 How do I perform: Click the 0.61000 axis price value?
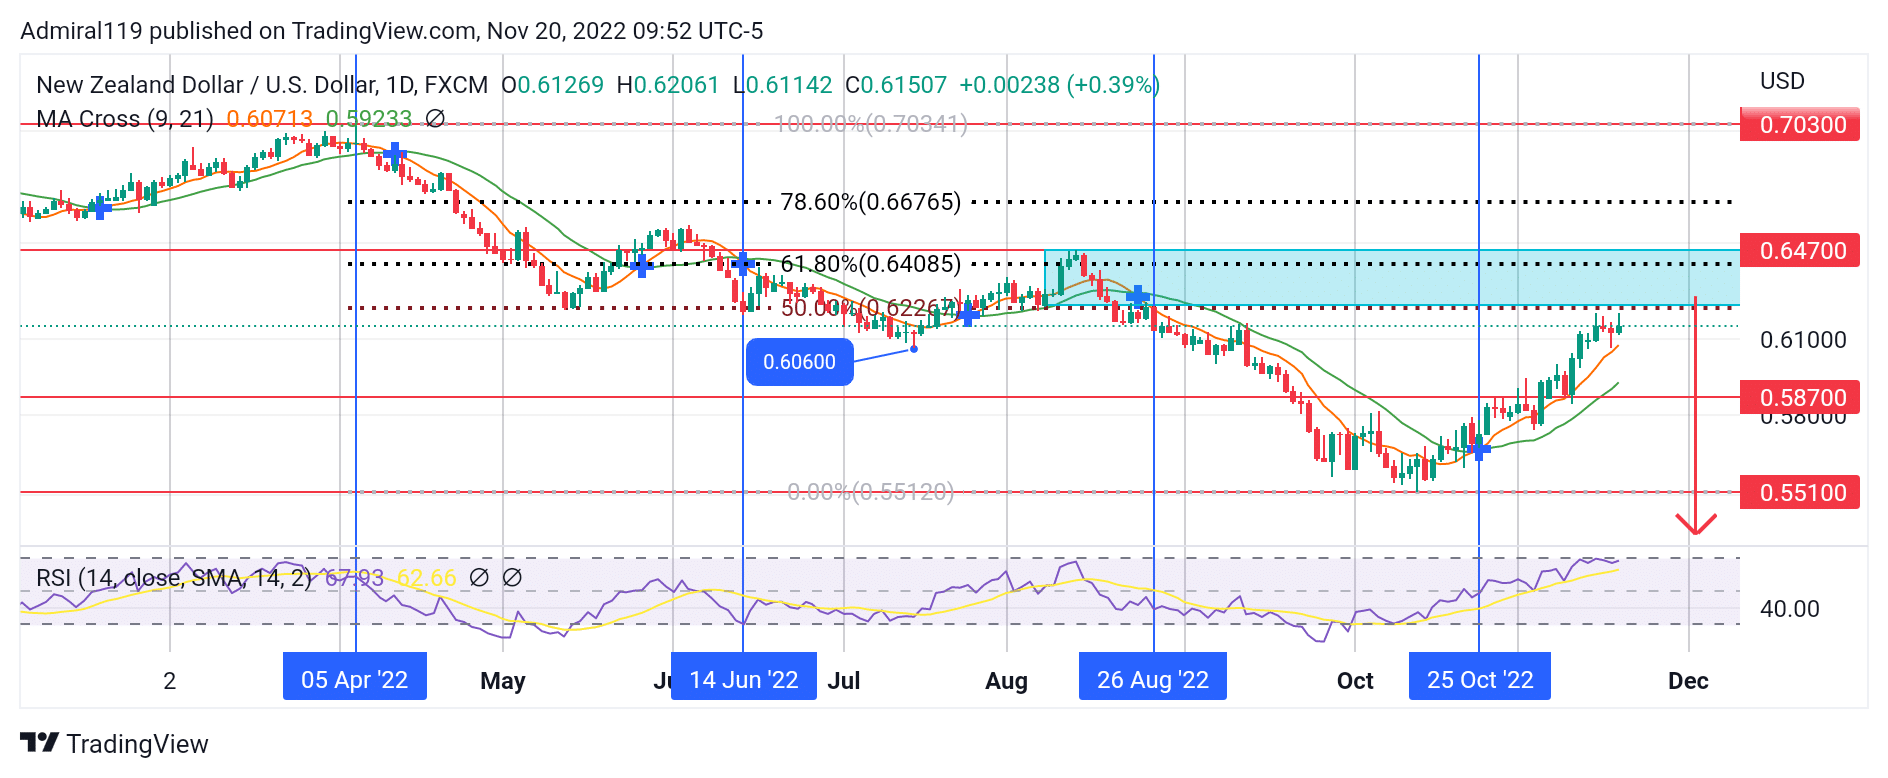[1803, 340]
